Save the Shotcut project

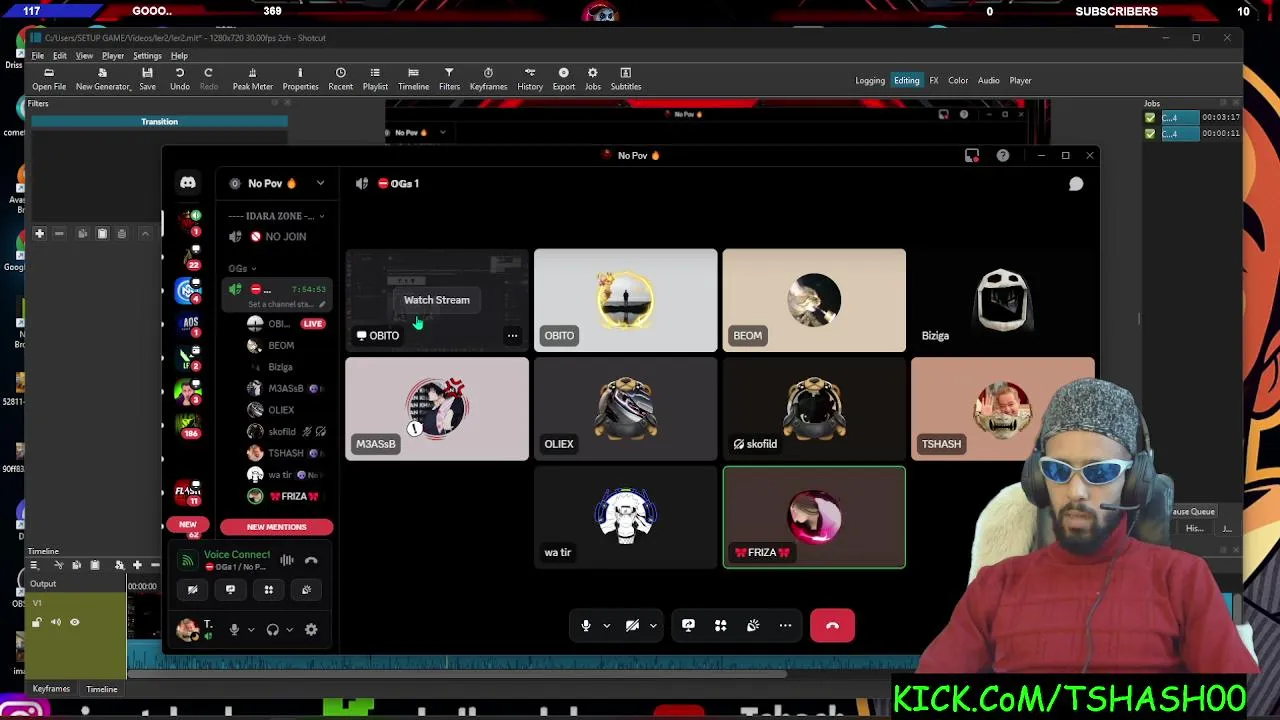(x=147, y=79)
